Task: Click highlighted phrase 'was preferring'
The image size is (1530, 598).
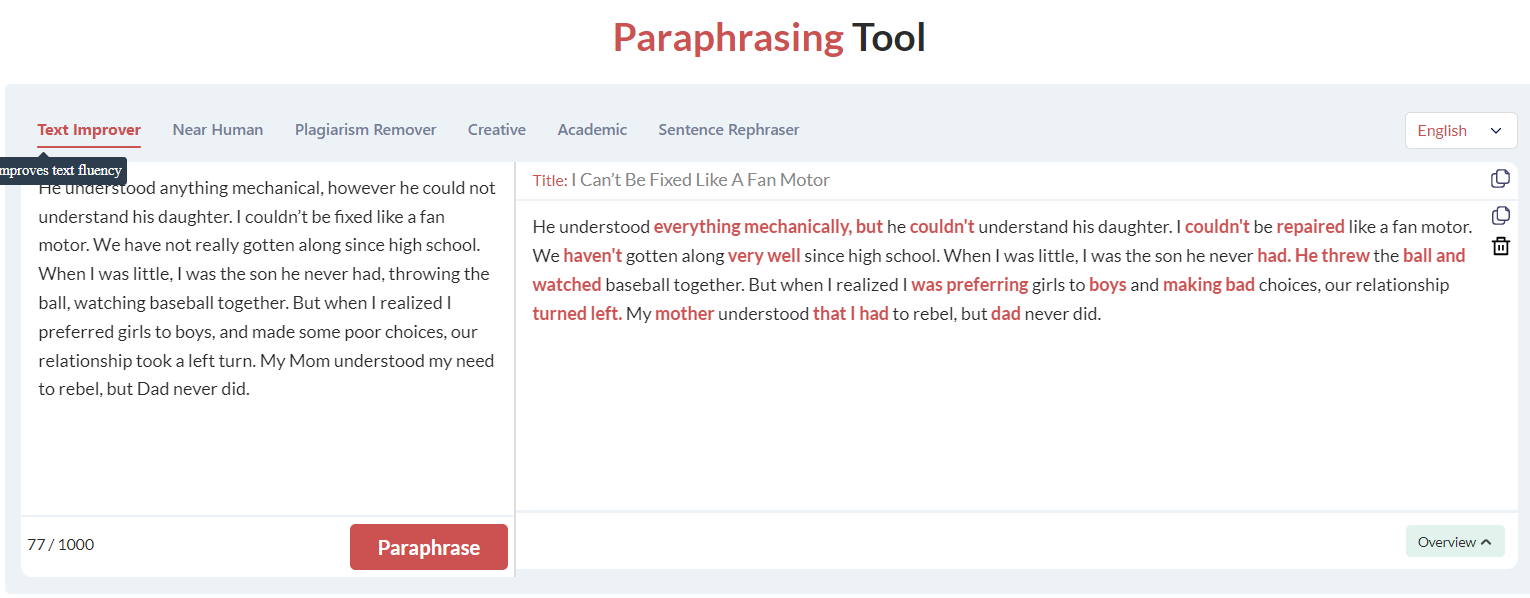Action: coord(970,285)
